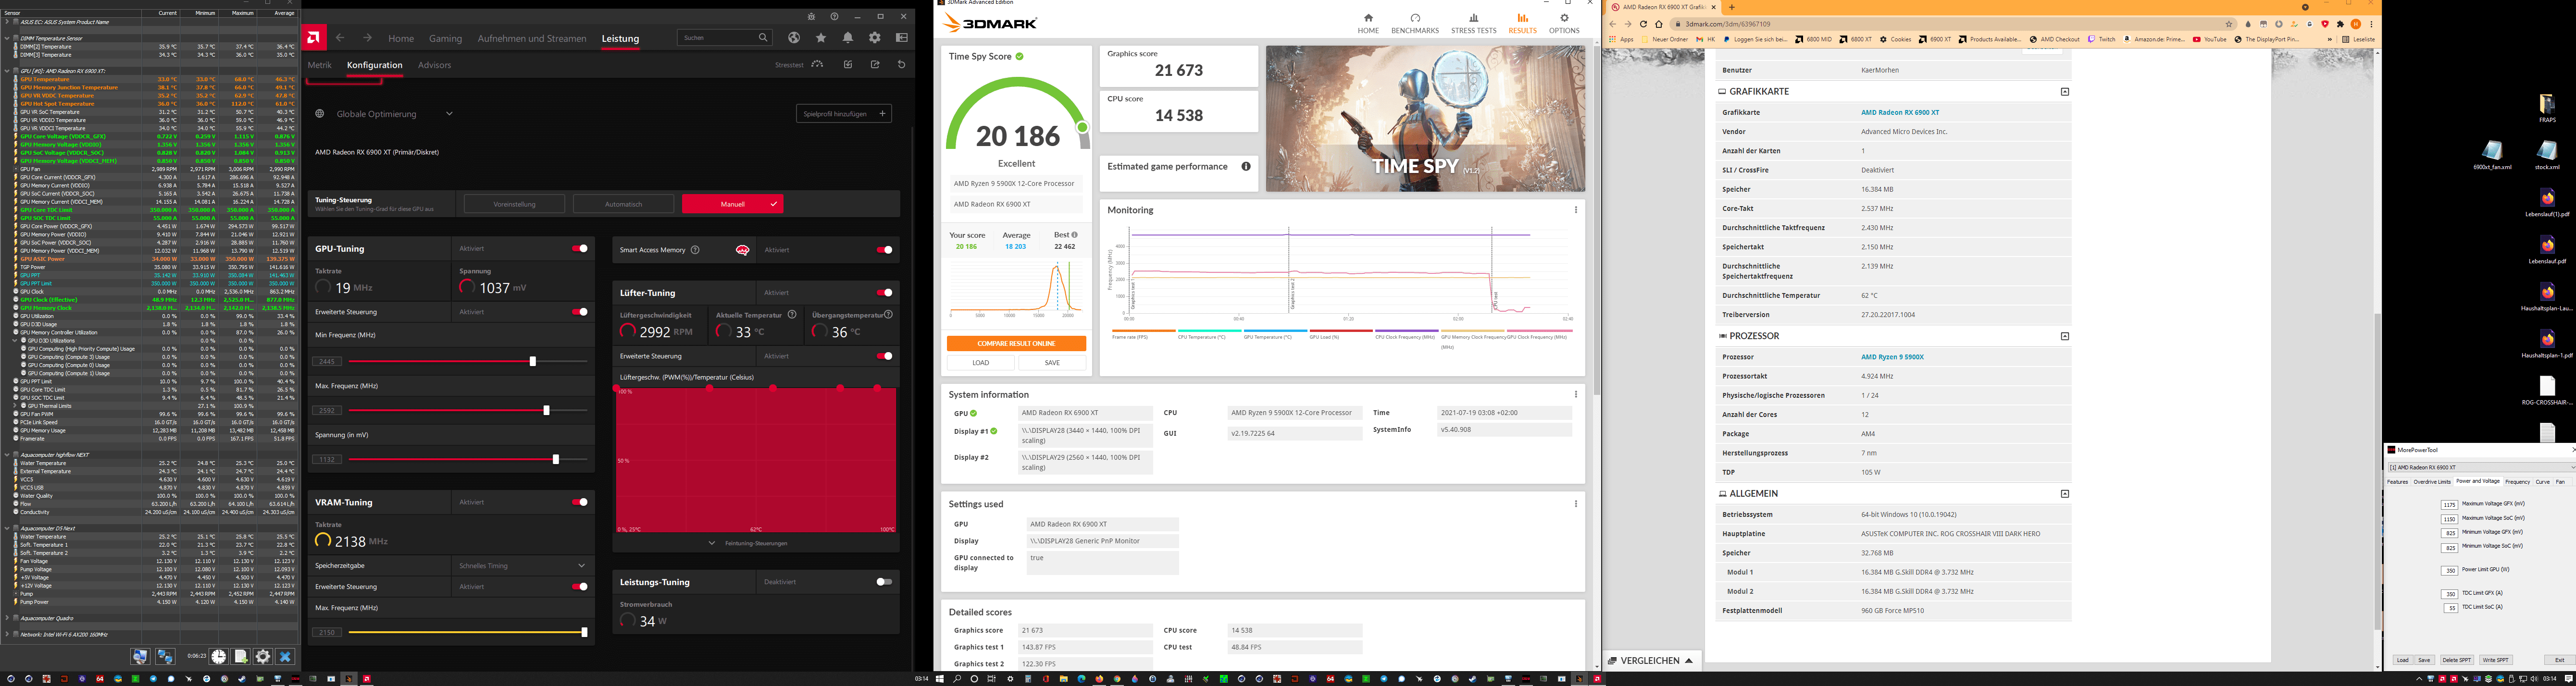Select the stock.xml desktop file
This screenshot has height=686, width=2576.
2547,155
